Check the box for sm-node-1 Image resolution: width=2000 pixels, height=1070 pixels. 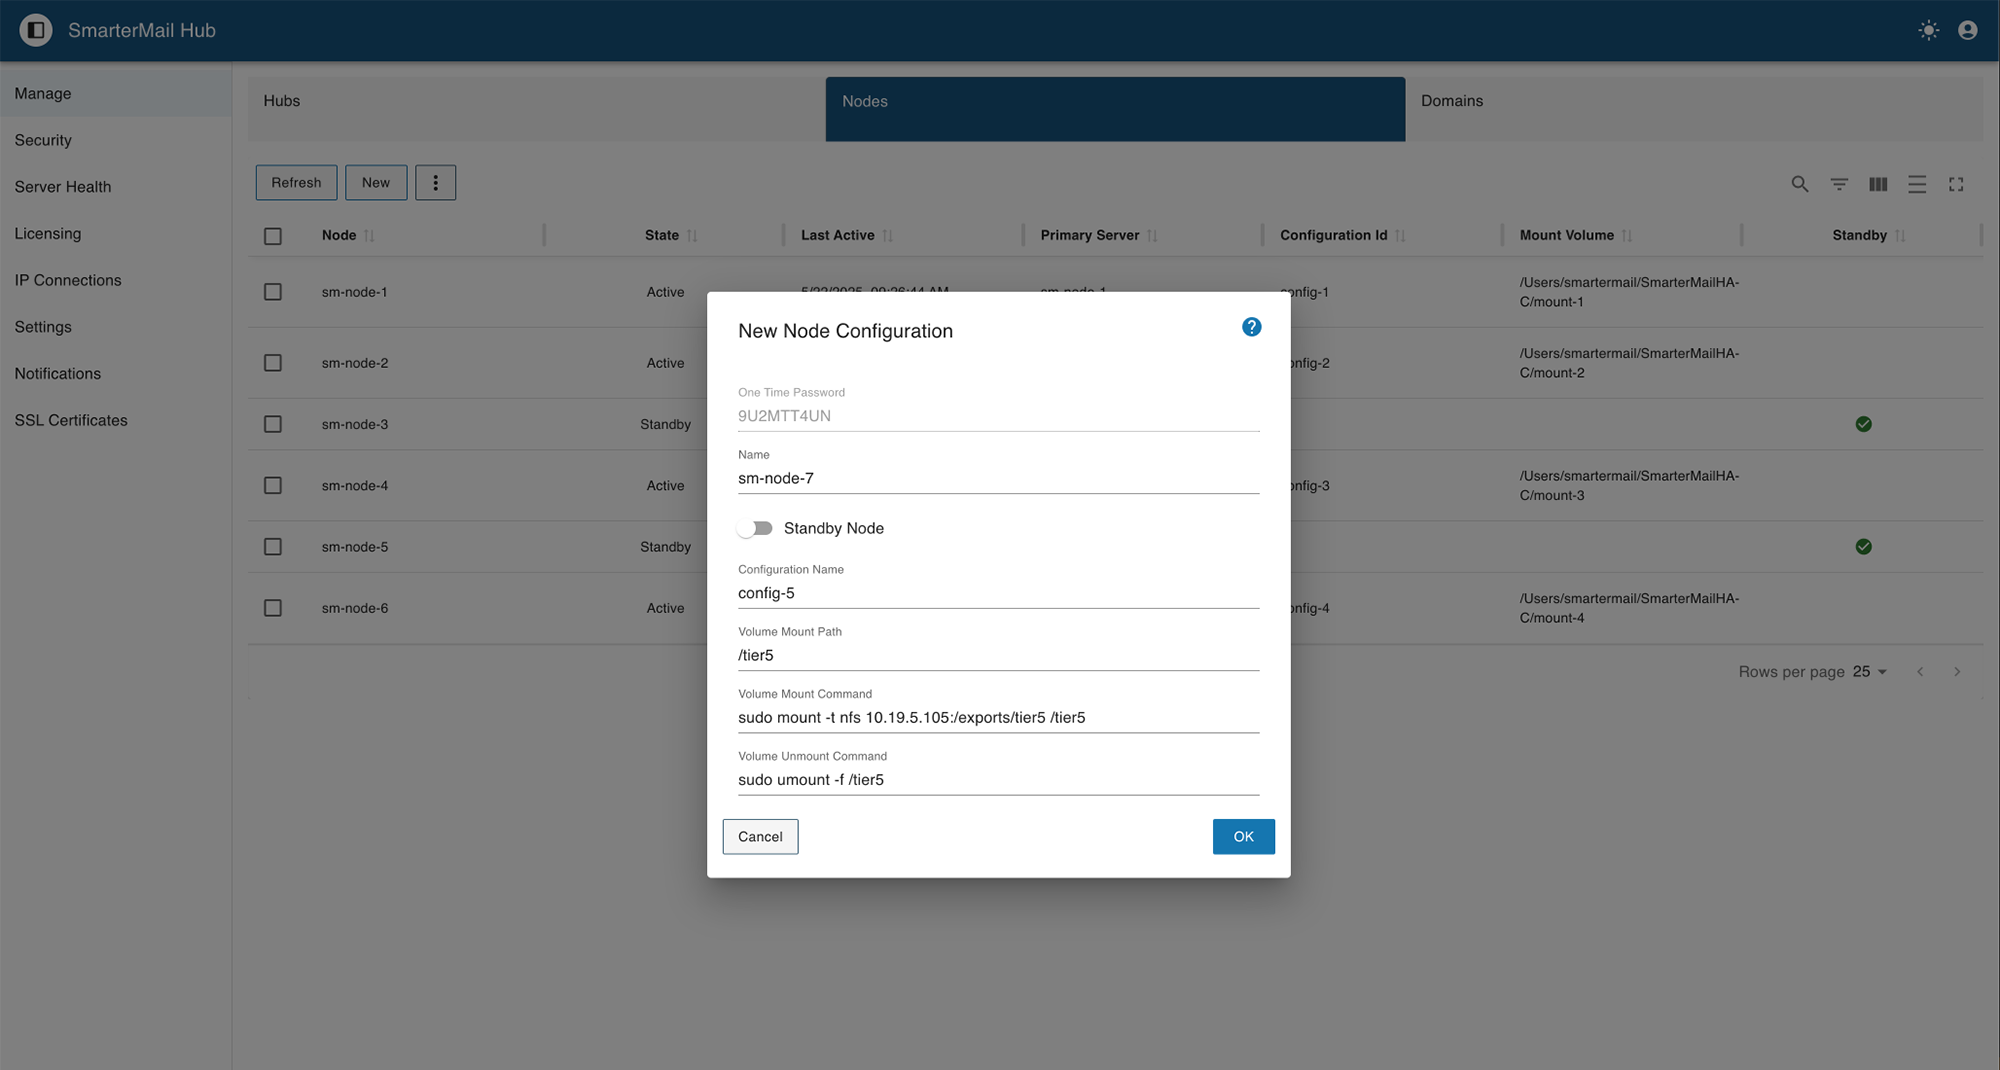(x=273, y=292)
